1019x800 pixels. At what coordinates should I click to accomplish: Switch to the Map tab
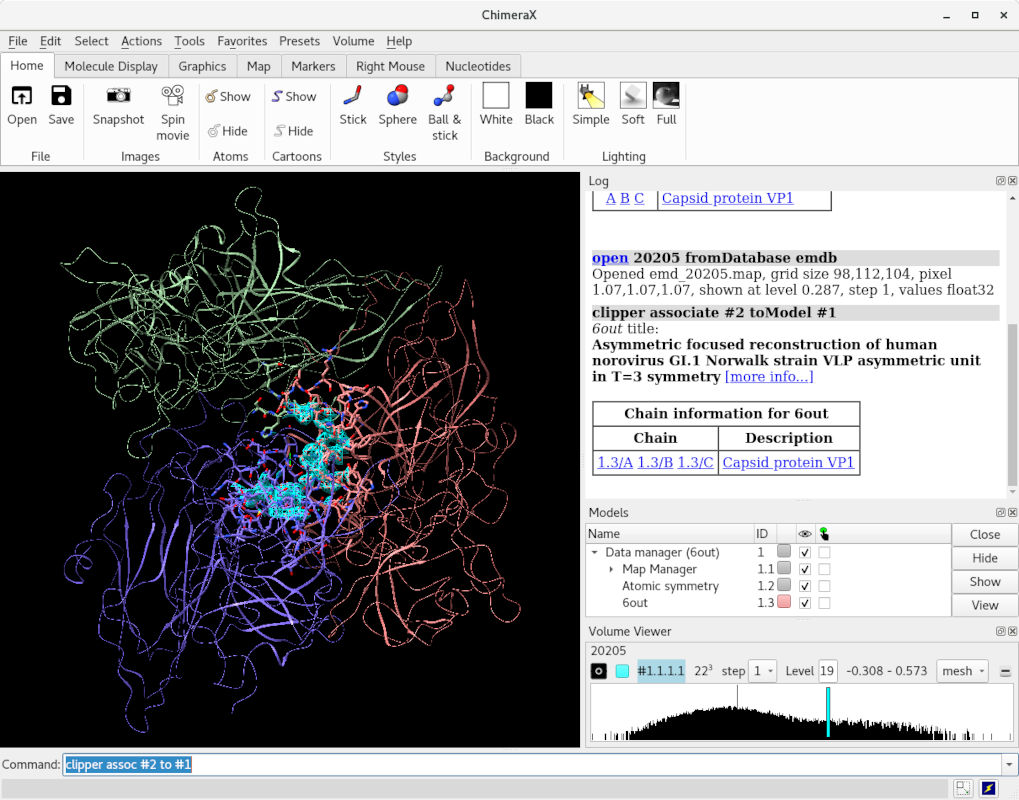click(259, 66)
